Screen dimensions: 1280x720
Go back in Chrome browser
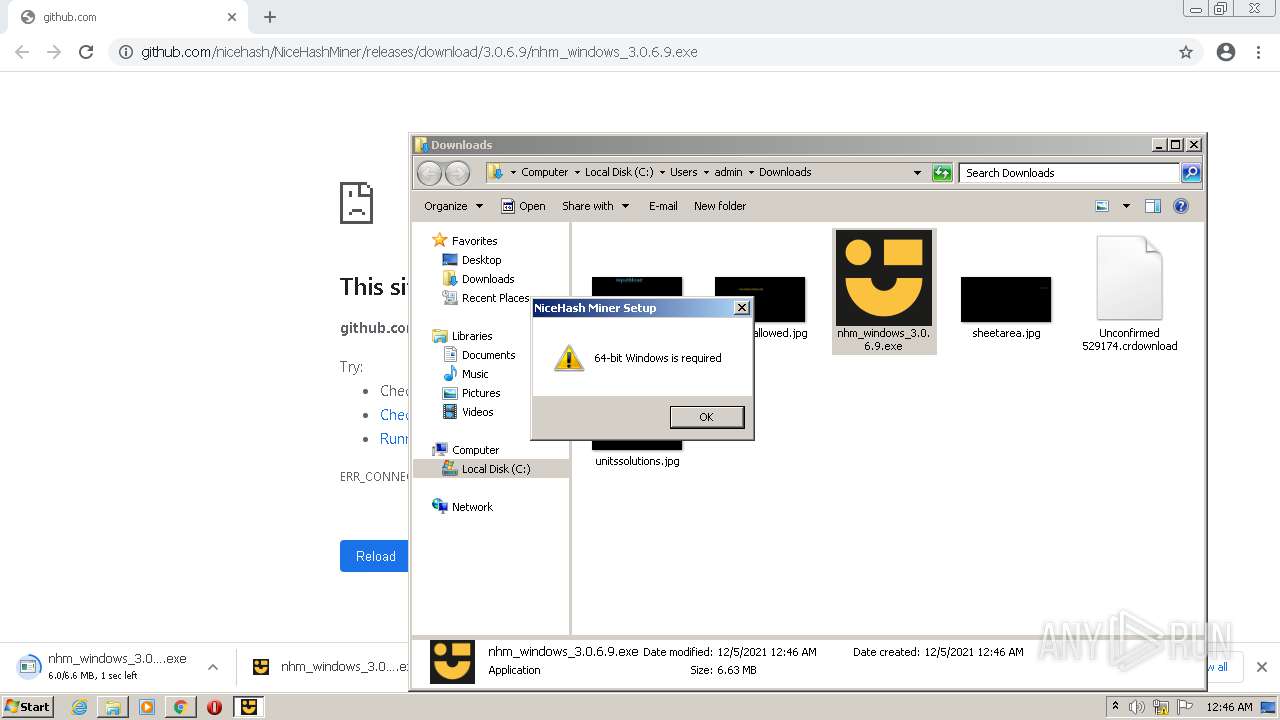(22, 52)
